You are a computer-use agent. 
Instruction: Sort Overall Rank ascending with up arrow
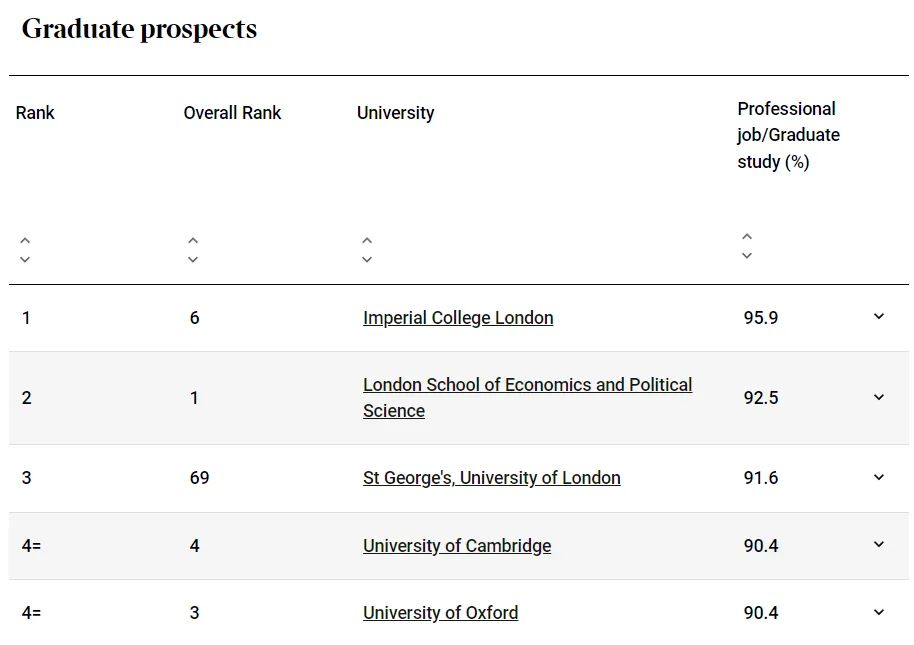click(193, 240)
